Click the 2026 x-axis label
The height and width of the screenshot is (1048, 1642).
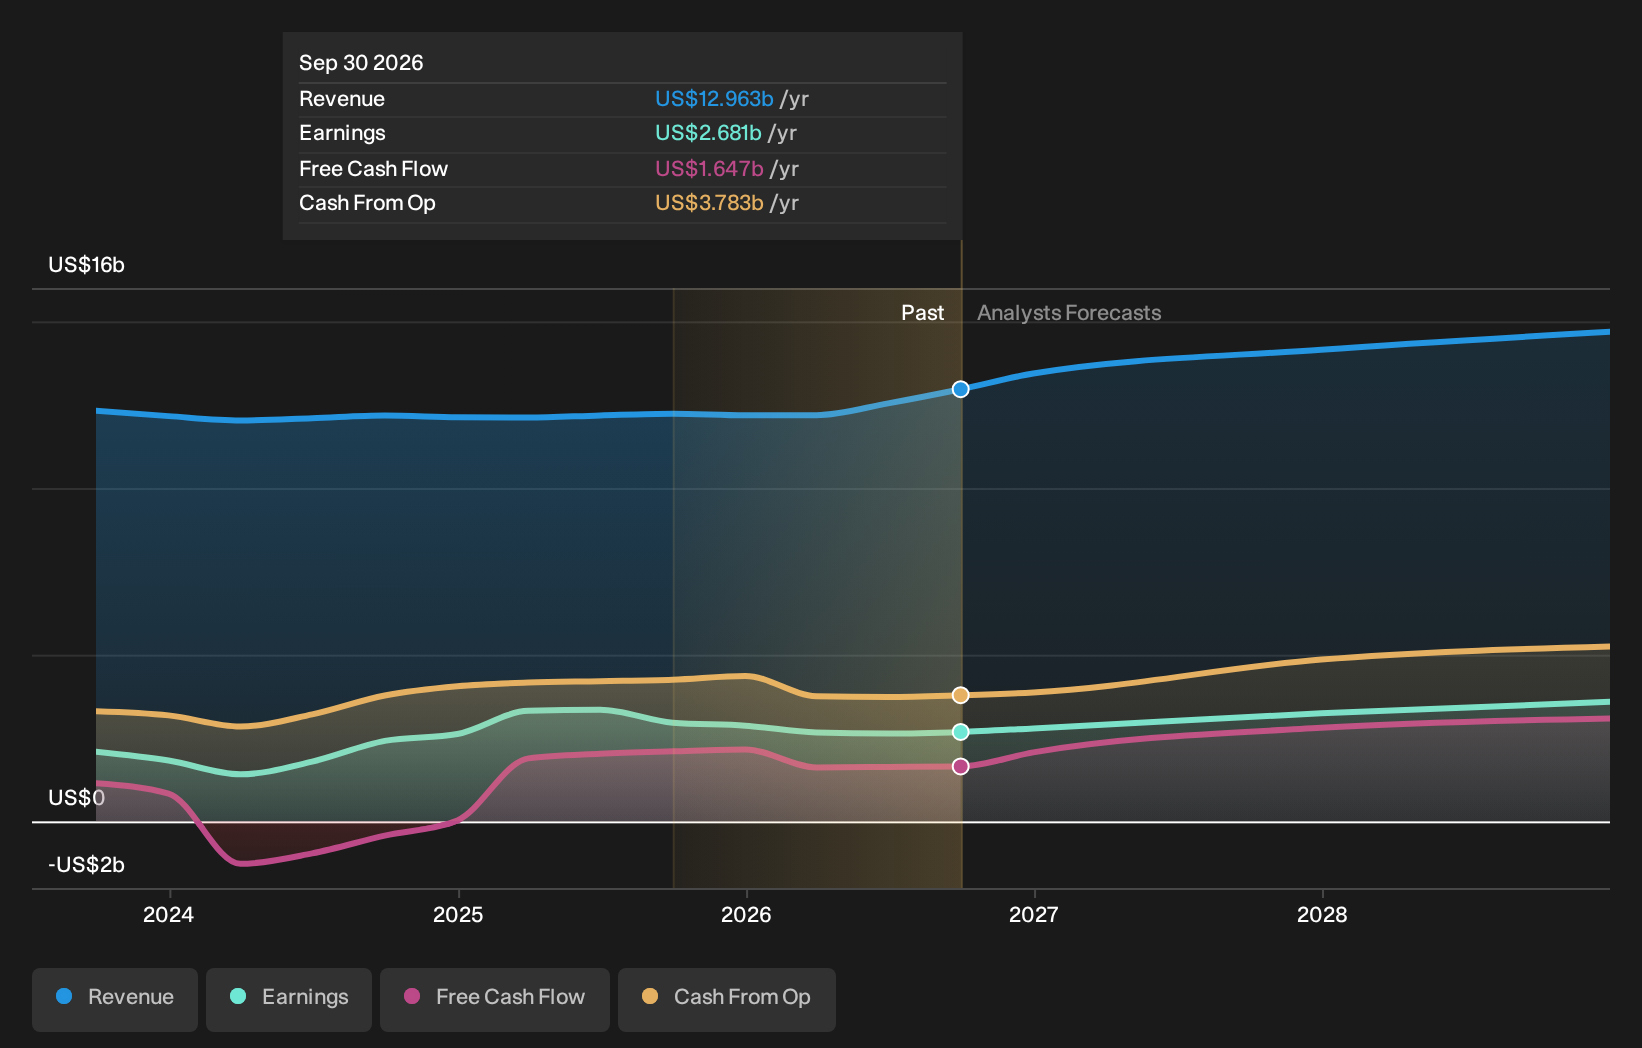746,915
